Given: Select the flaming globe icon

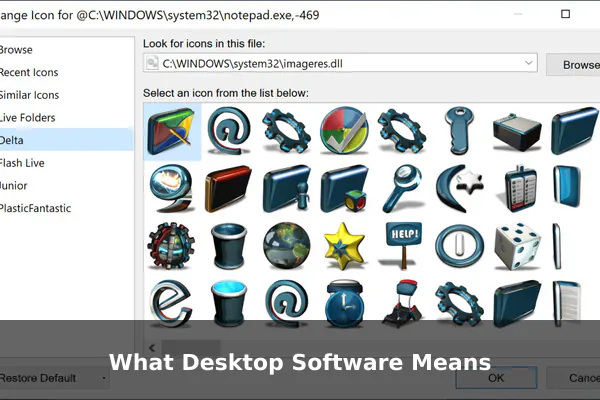Looking at the screenshot, I should click(171, 188).
